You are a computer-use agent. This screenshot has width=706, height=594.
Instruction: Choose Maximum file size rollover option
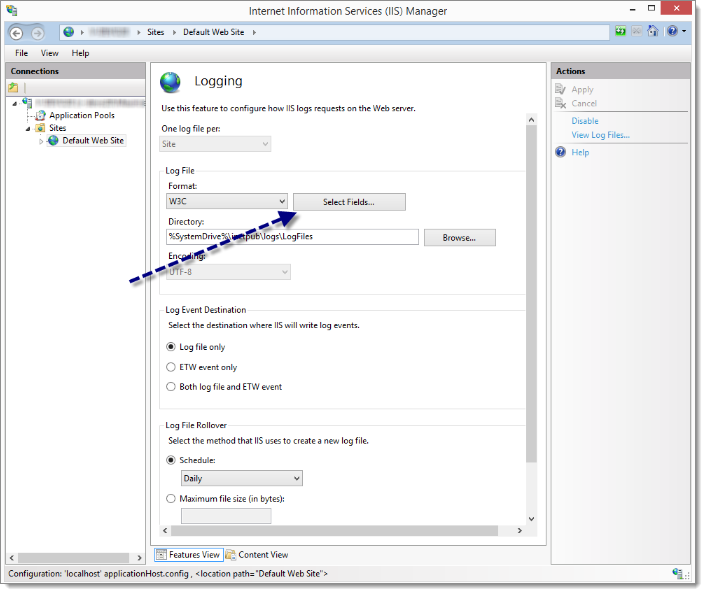(x=170, y=499)
